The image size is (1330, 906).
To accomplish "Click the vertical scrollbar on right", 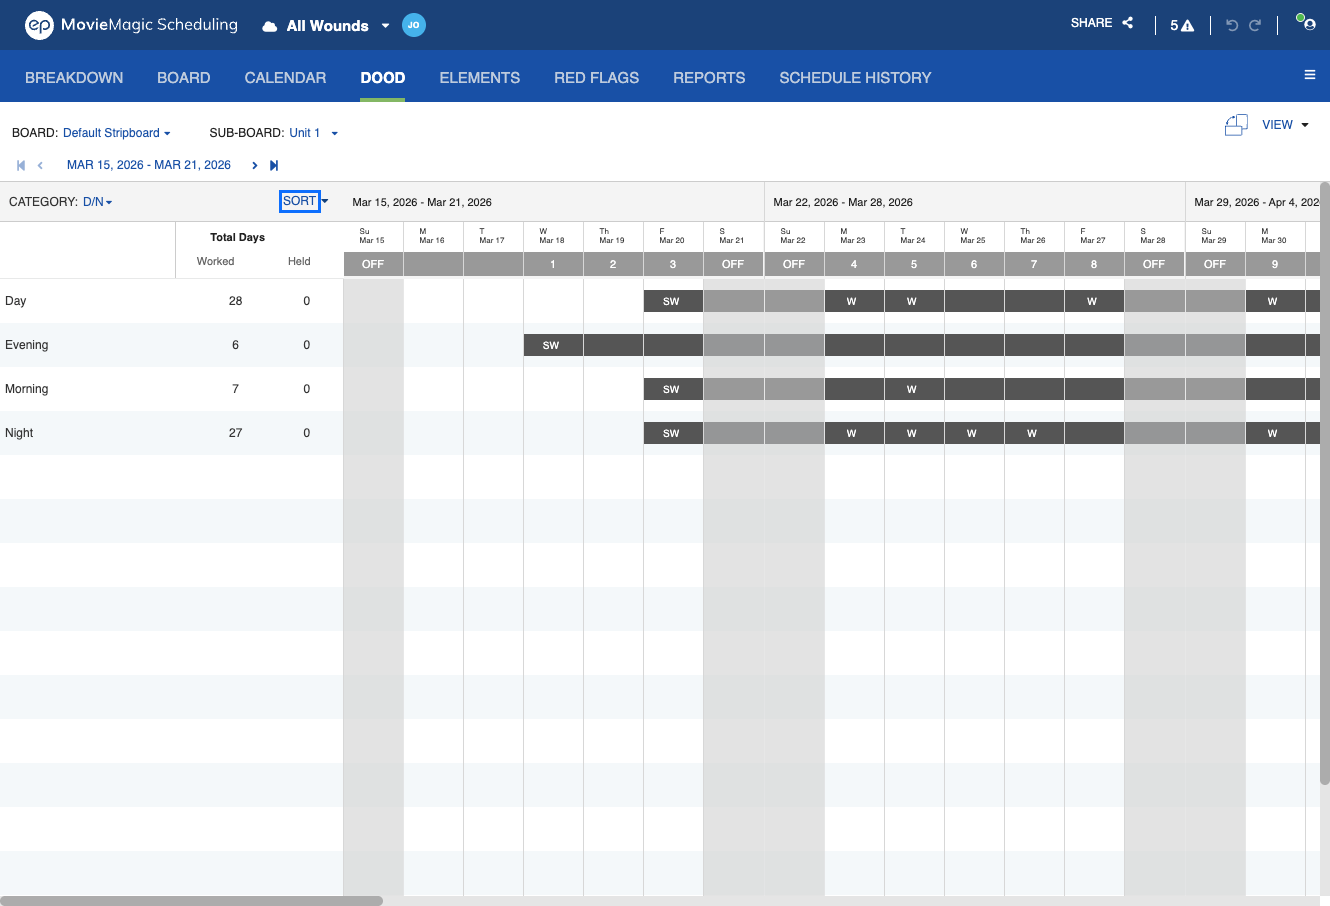I will point(1325,483).
